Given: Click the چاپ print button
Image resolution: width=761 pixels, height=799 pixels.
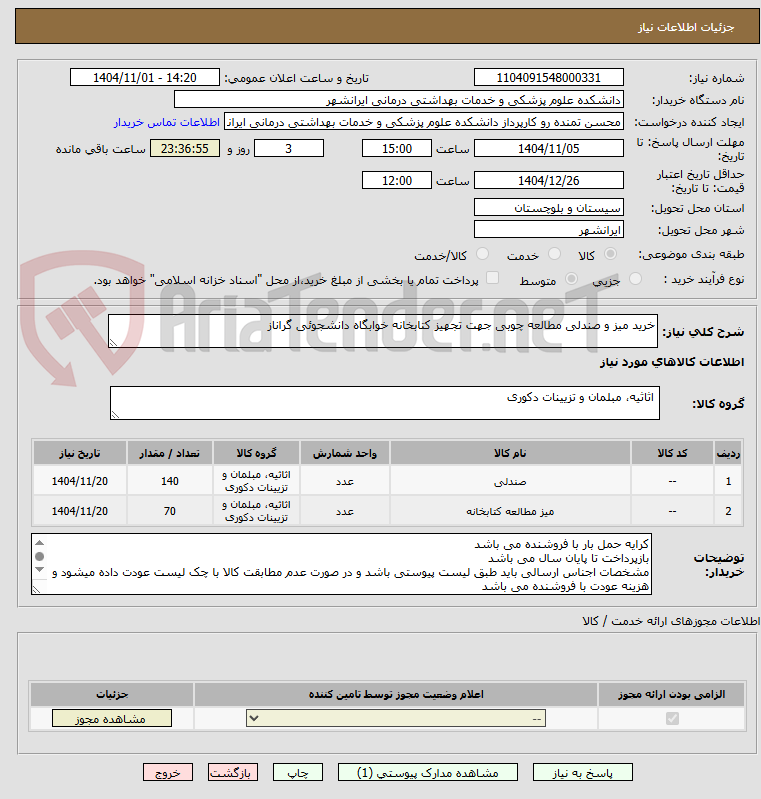Looking at the screenshot, I should (x=298, y=773).
